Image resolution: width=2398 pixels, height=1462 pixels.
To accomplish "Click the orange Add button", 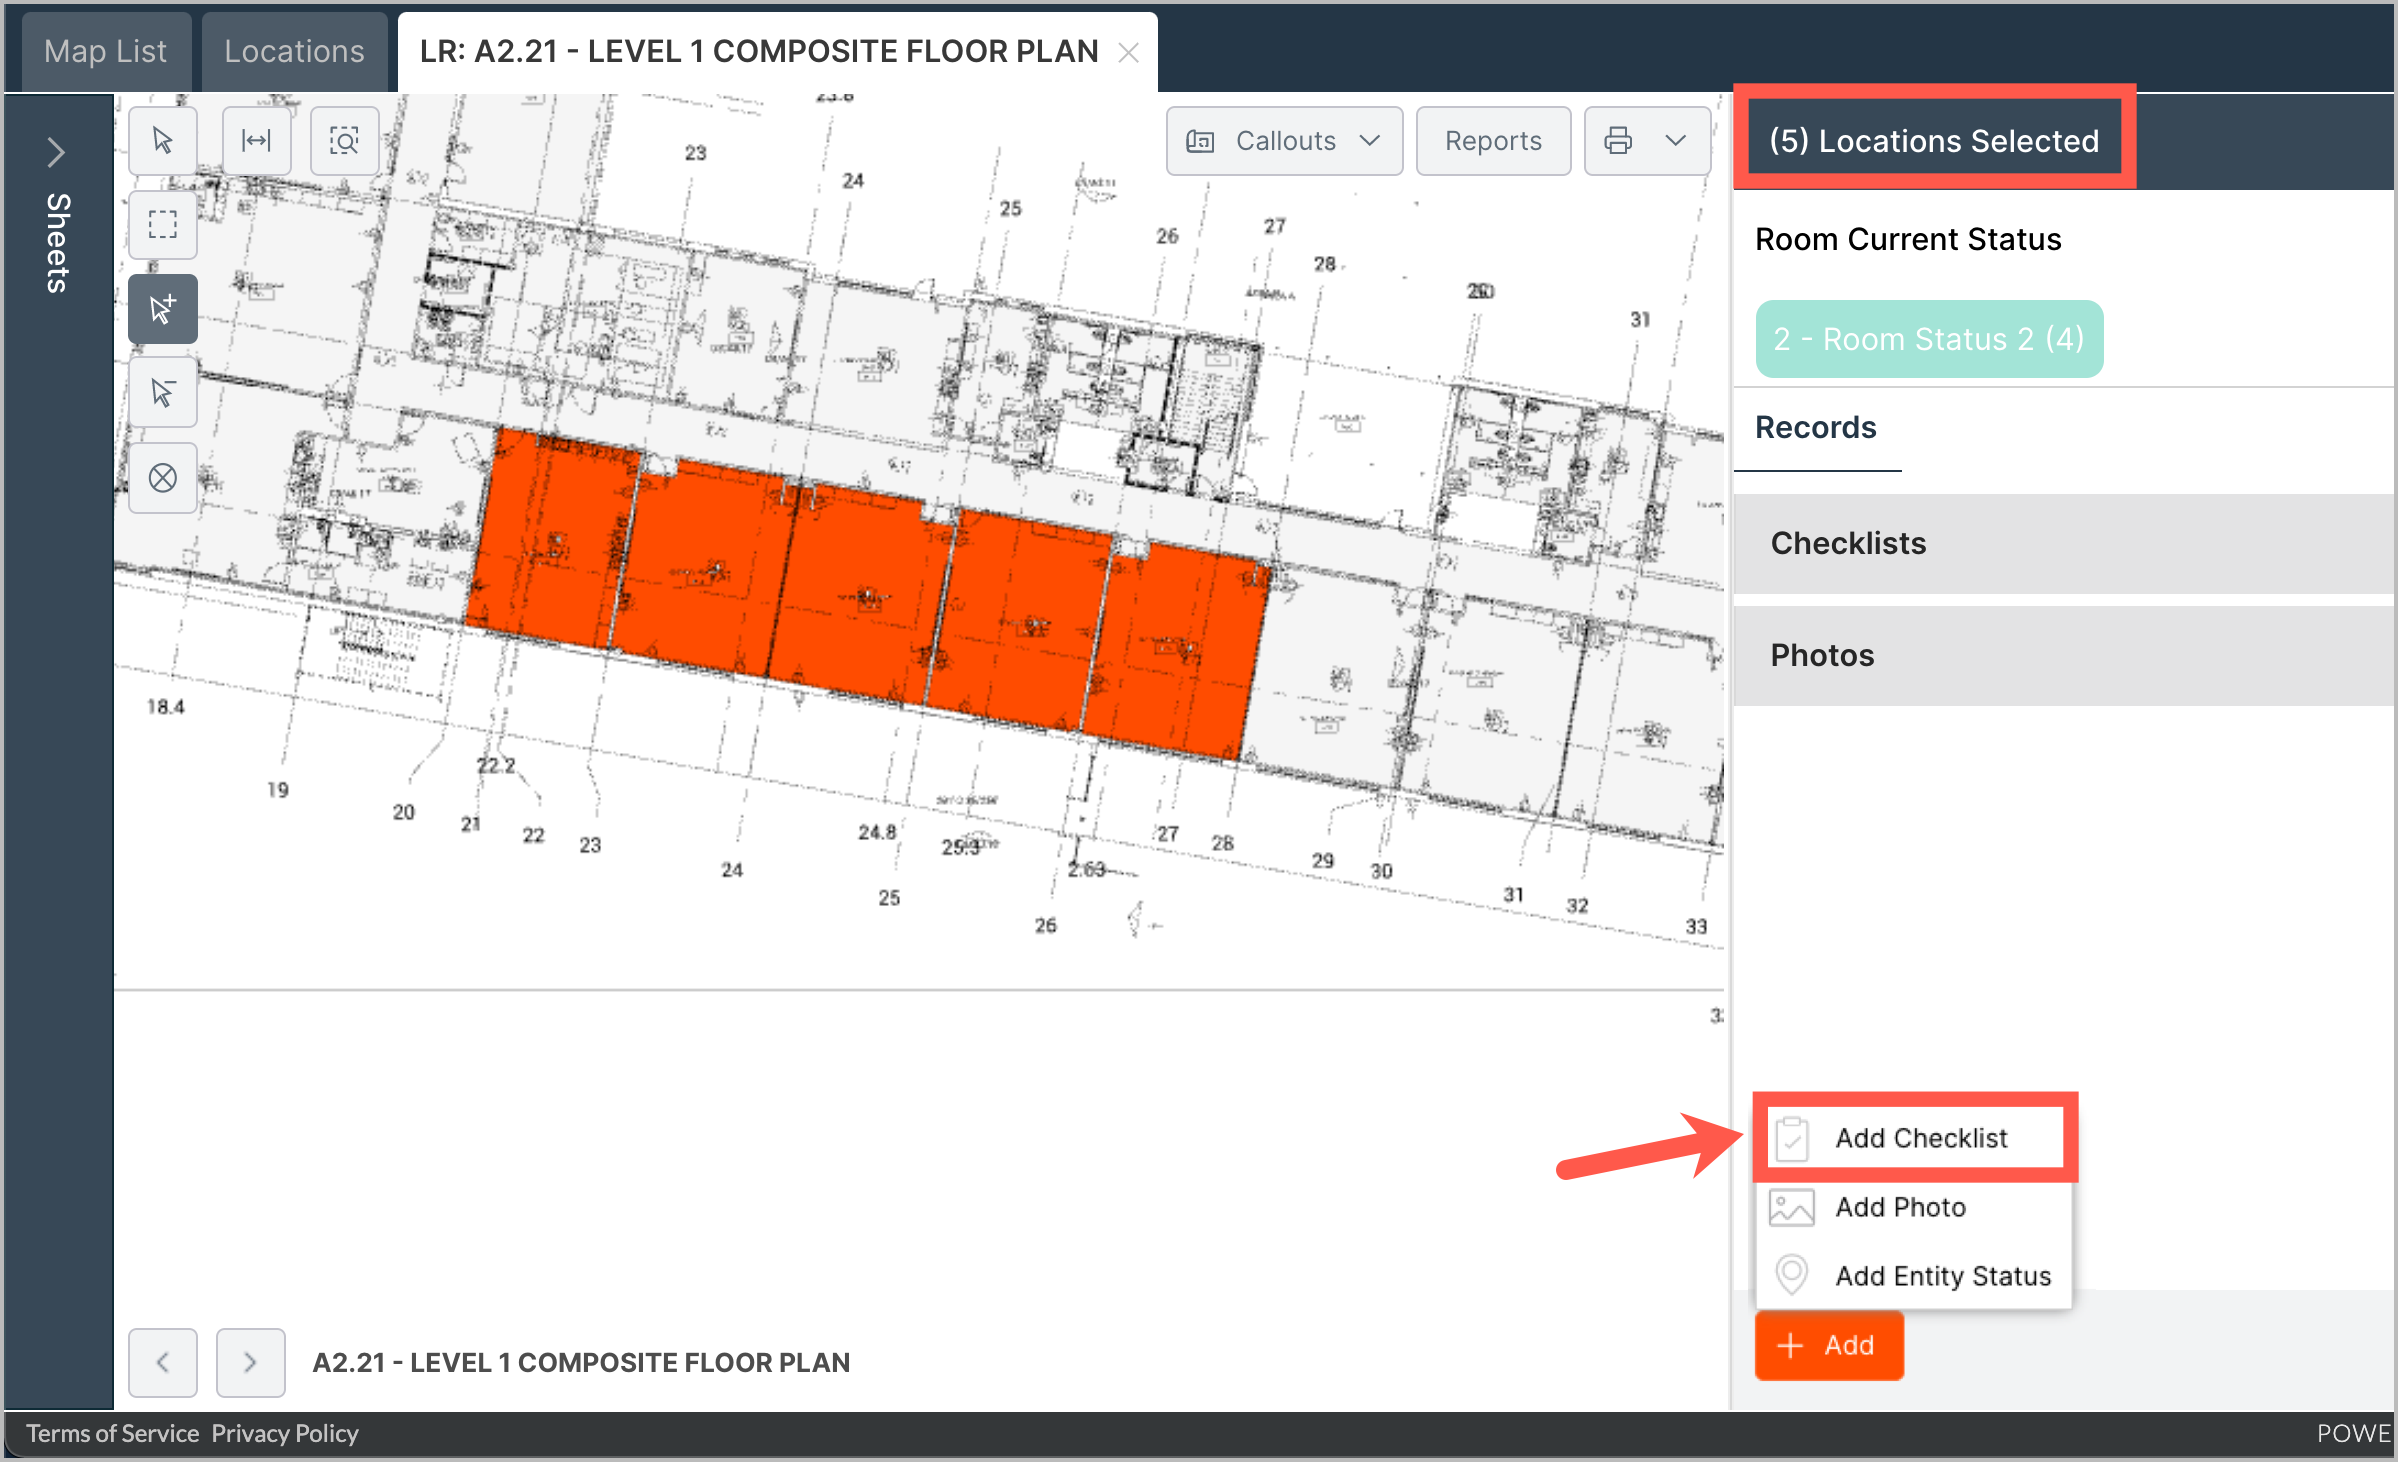I will point(1828,1345).
